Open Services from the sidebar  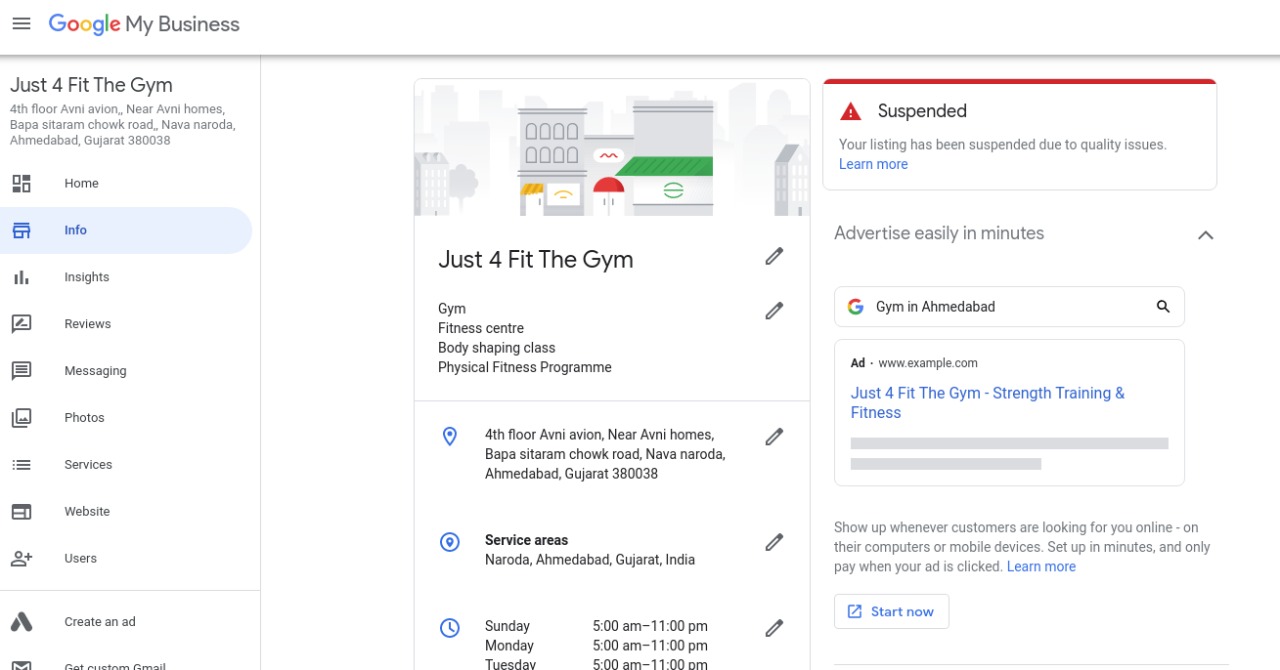(126, 465)
